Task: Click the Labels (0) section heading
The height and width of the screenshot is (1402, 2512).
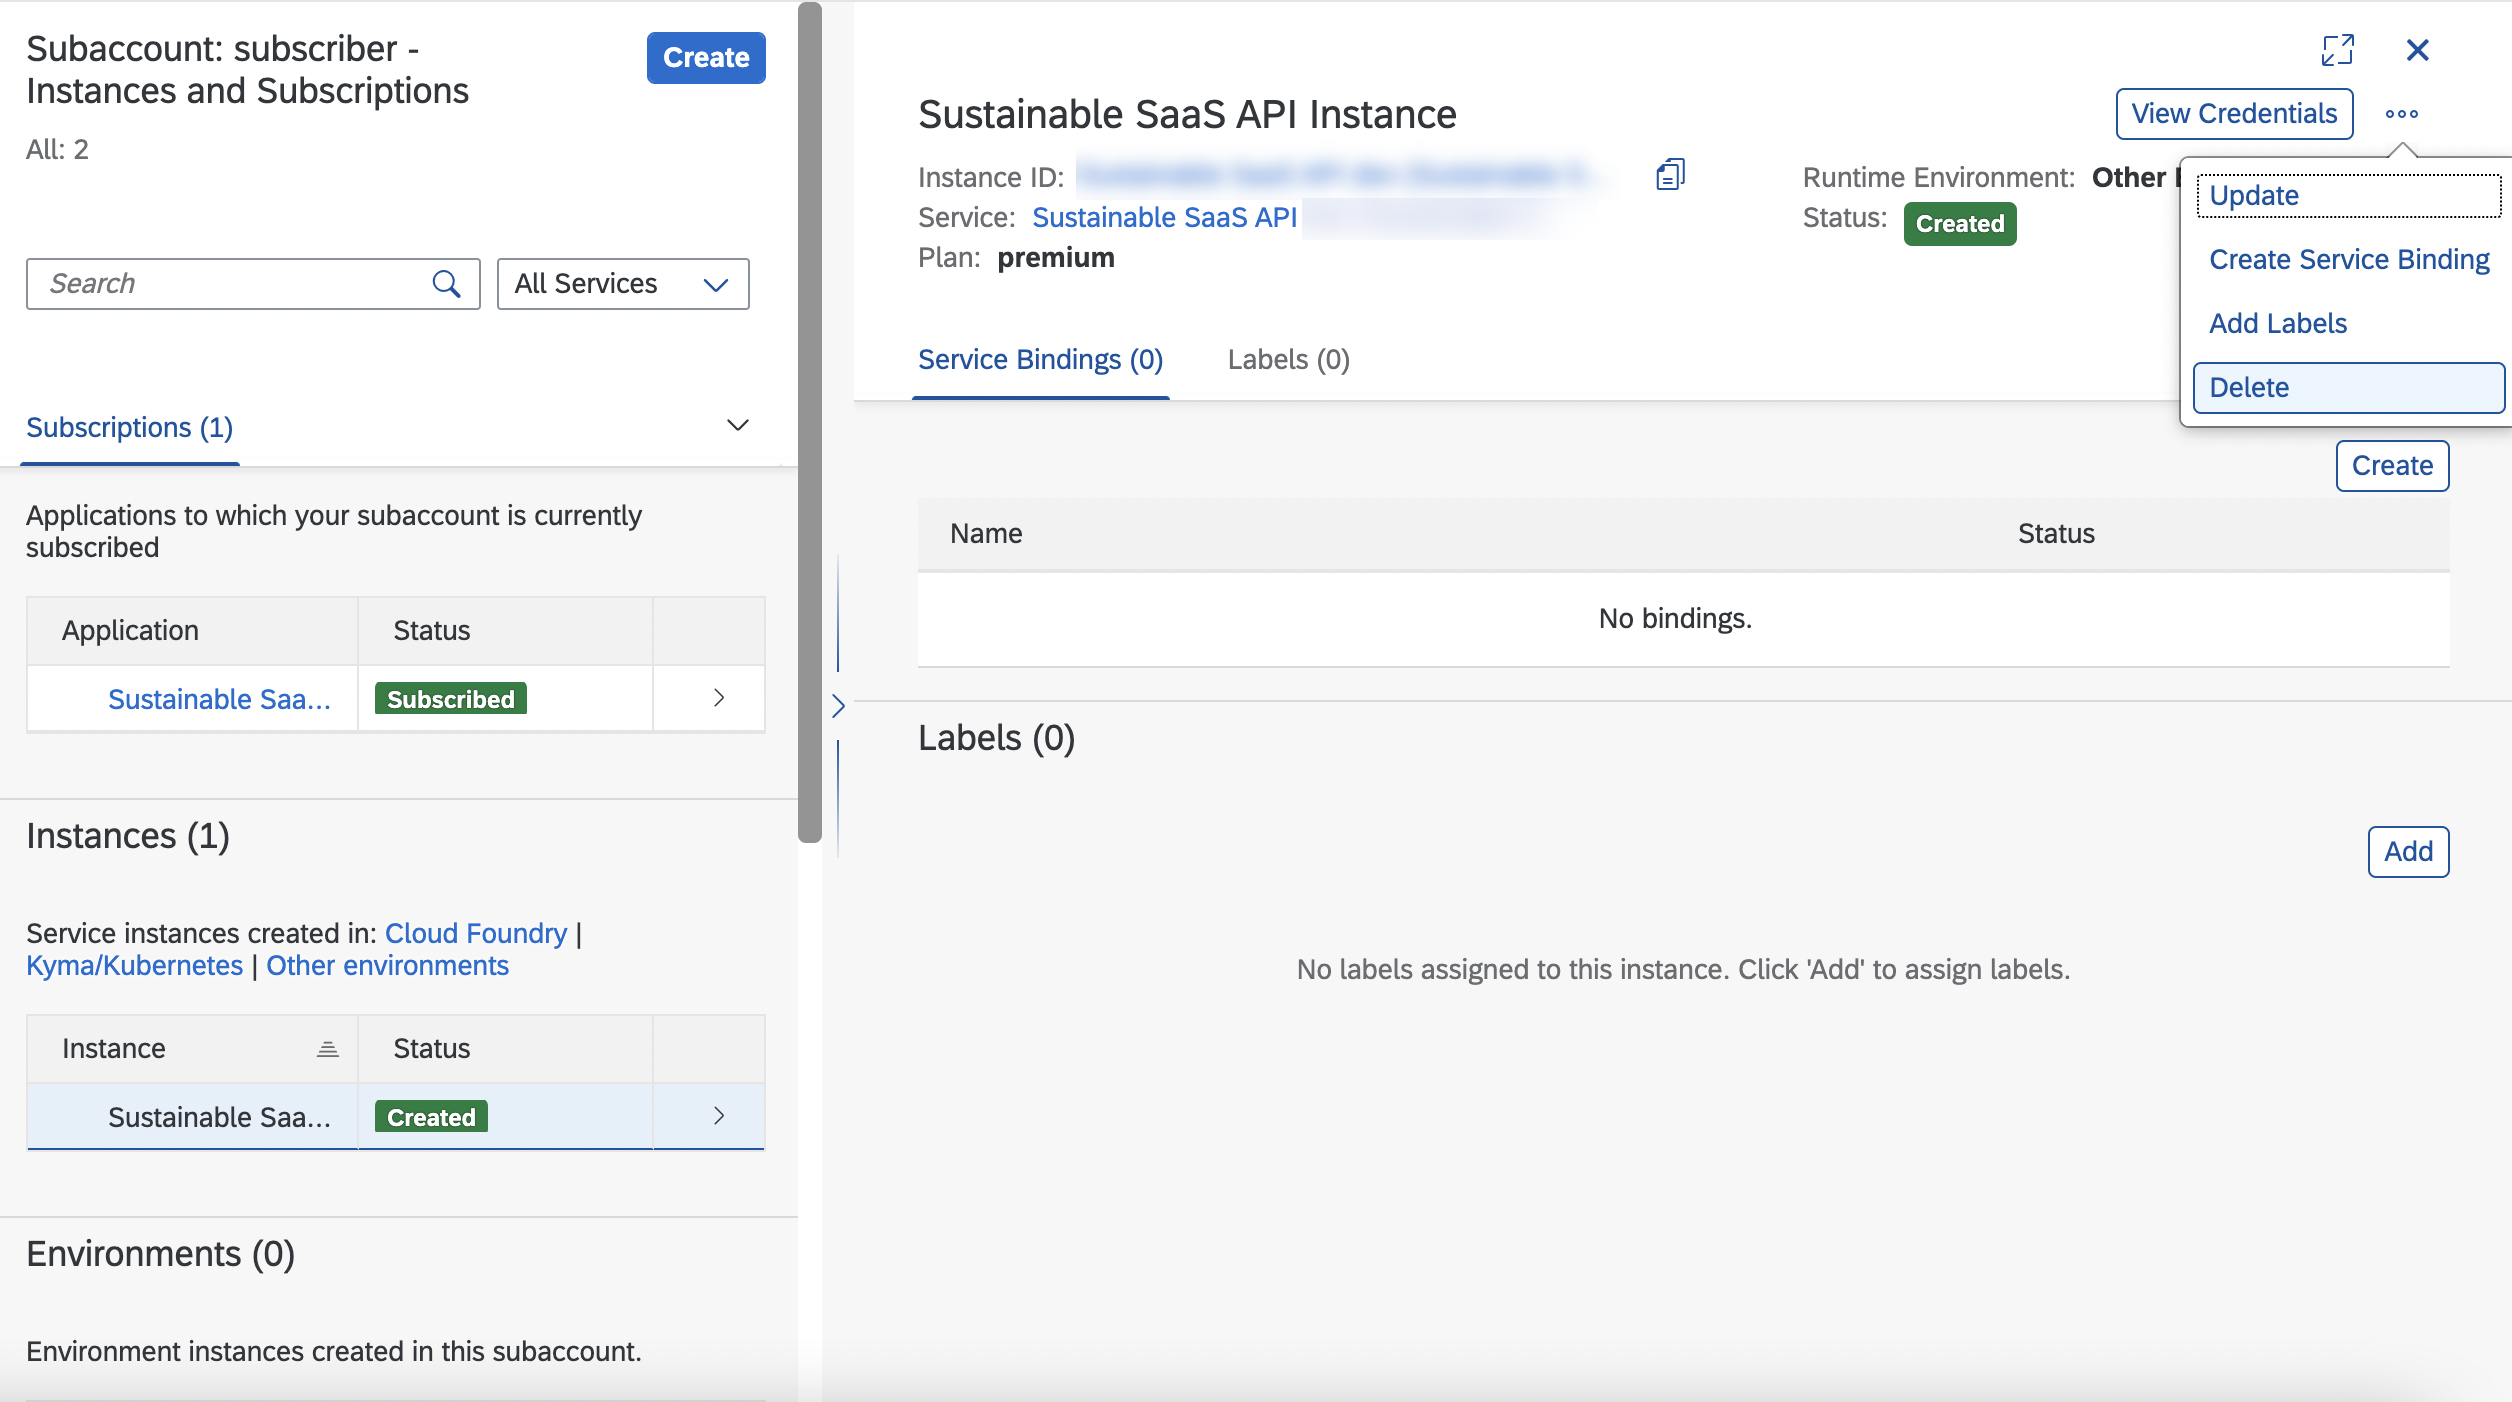Action: pos(996,738)
